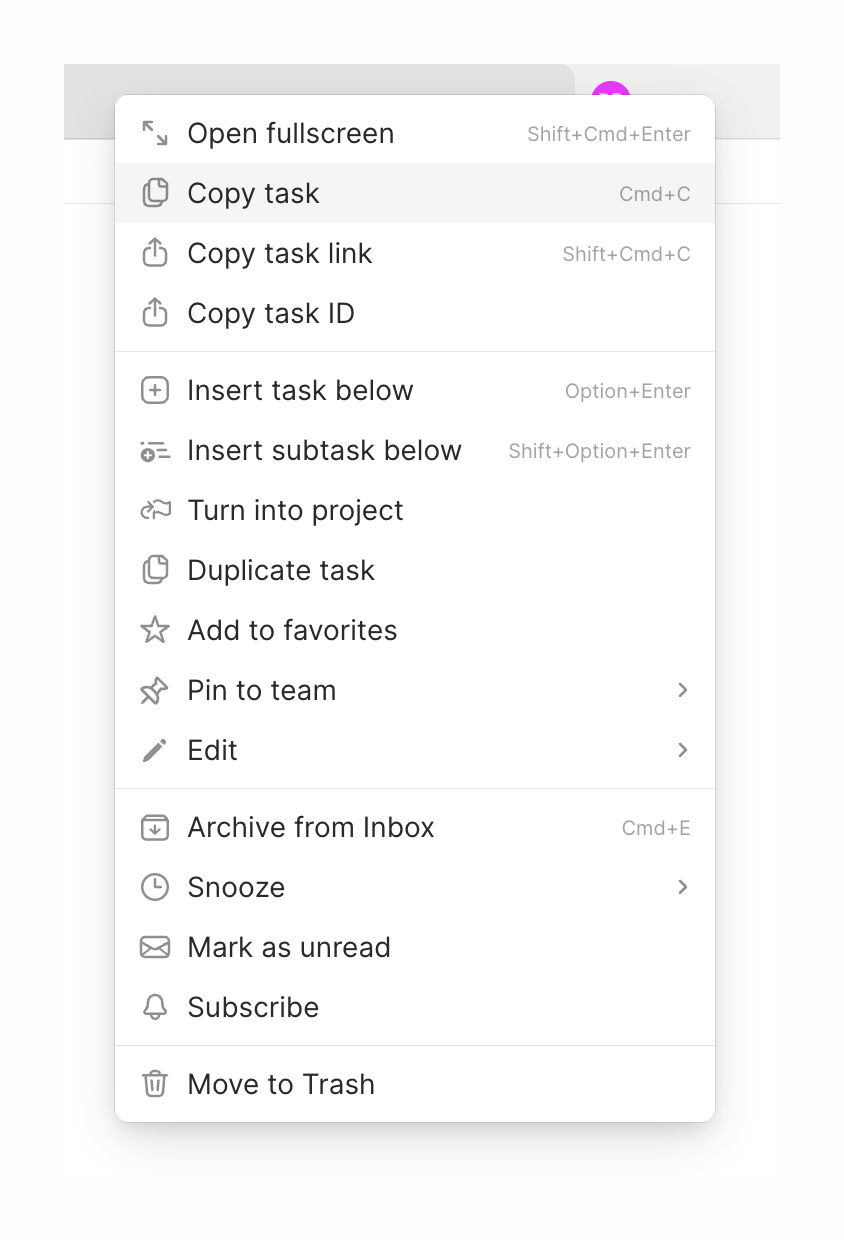Click the bell icon next to Subscribe

click(x=155, y=1007)
